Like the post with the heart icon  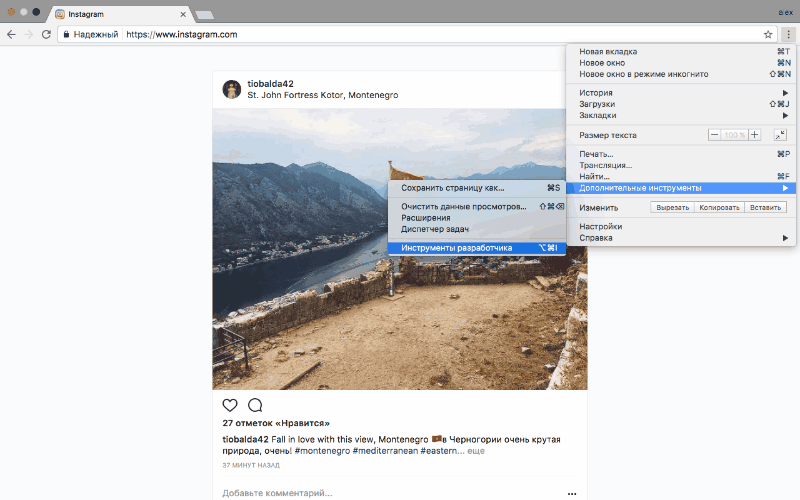coord(230,405)
